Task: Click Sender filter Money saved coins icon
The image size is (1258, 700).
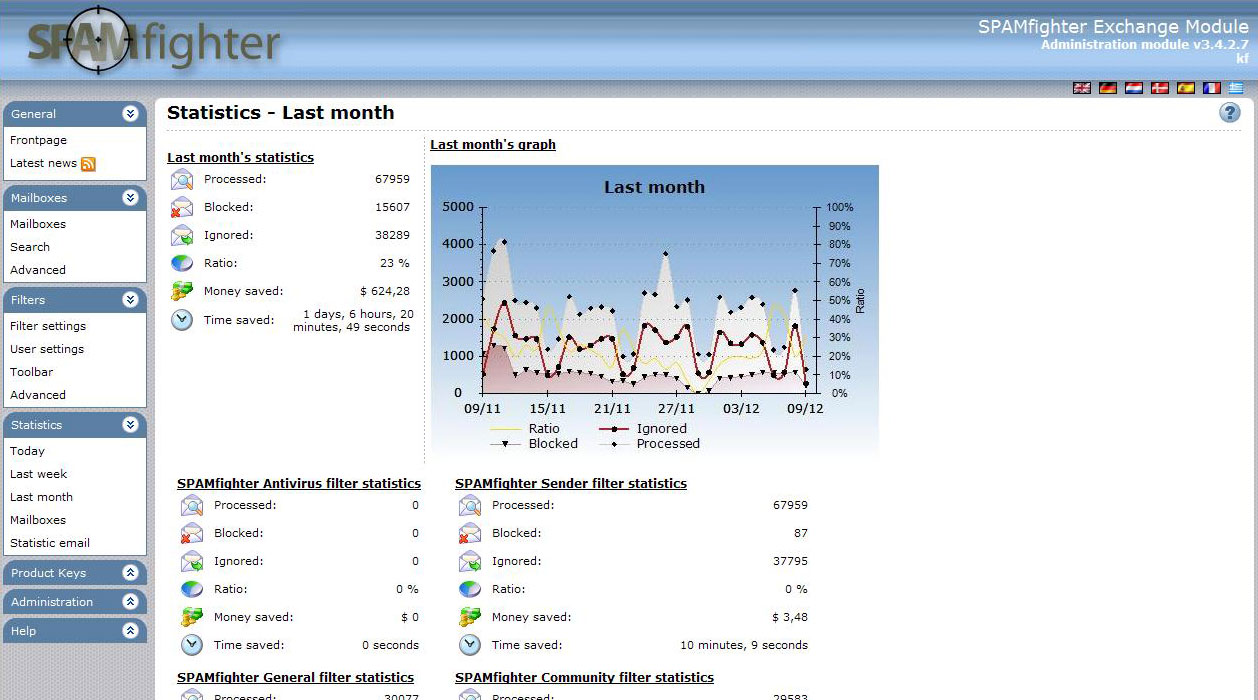Action: pyautogui.click(x=469, y=618)
